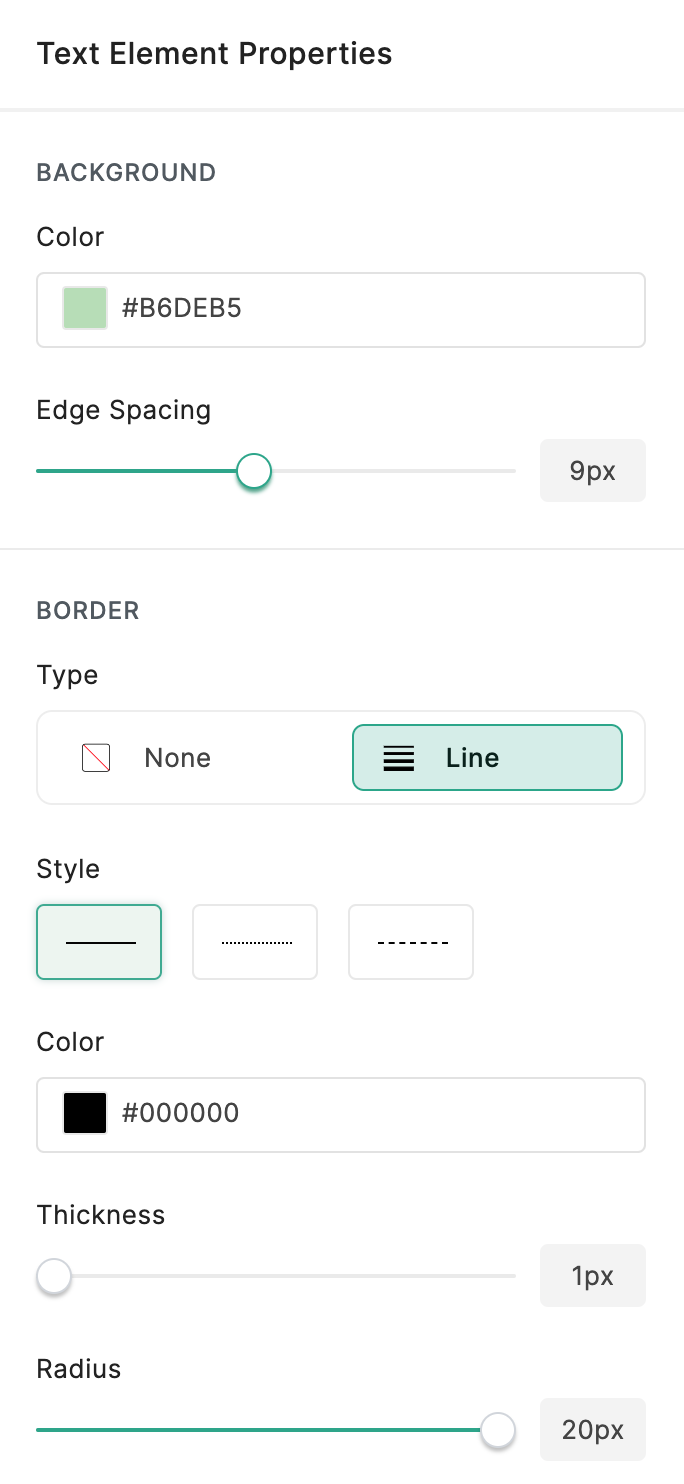This screenshot has width=684, height=1484.
Task: Click the None border slash icon
Action: click(96, 758)
